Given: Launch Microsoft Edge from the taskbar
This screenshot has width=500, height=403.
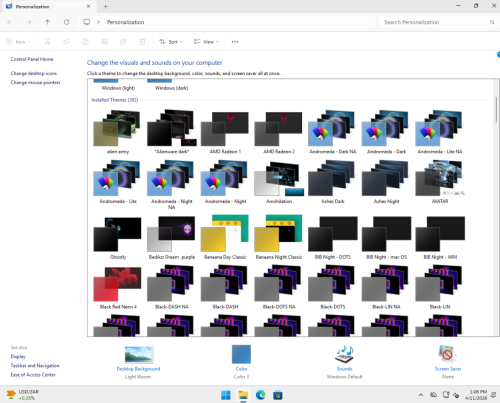Looking at the screenshot, I should pyautogui.click(x=260, y=395).
